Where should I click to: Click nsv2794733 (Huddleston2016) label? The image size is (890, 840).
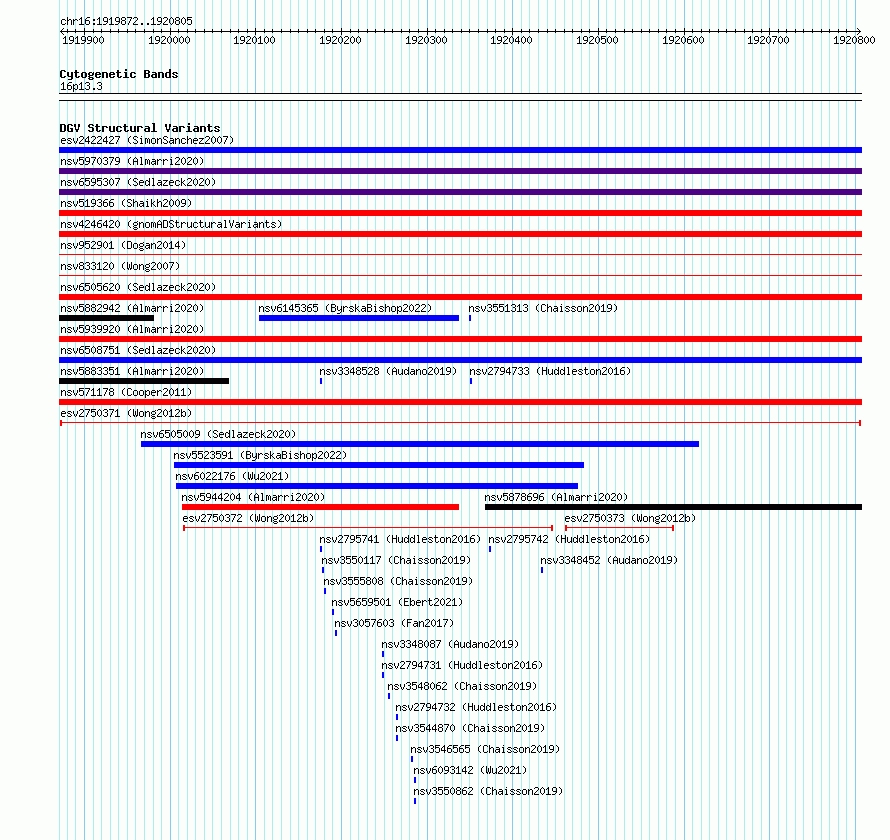coord(550,371)
